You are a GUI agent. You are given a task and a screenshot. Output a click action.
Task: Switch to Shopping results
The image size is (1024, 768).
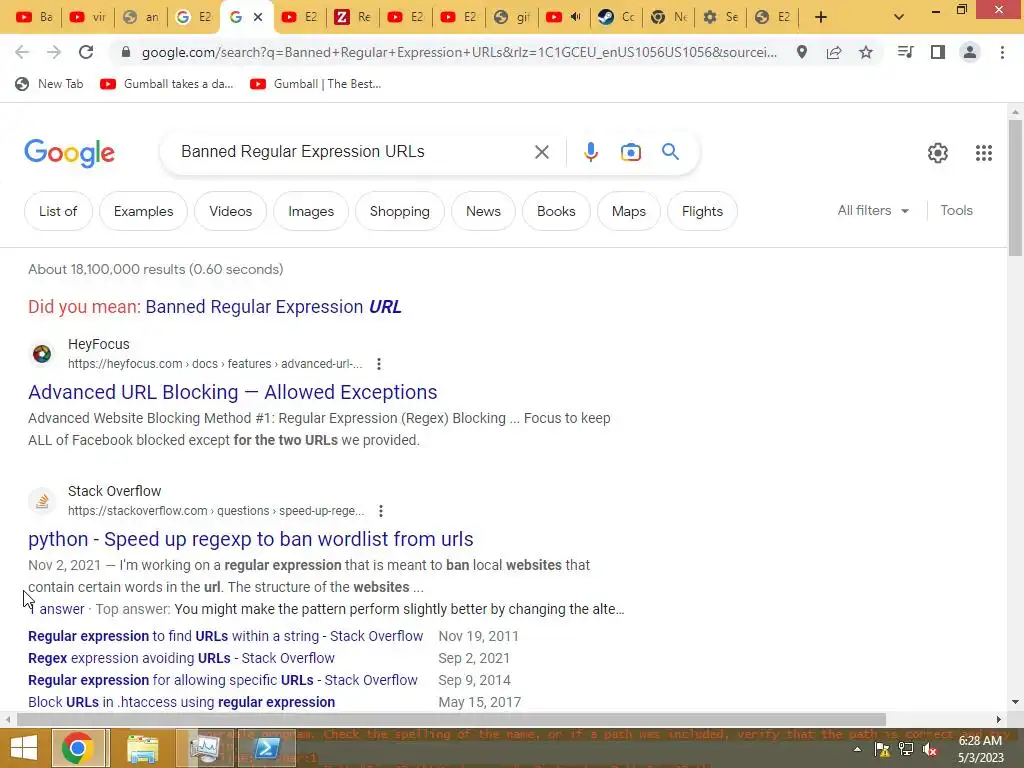(x=400, y=211)
